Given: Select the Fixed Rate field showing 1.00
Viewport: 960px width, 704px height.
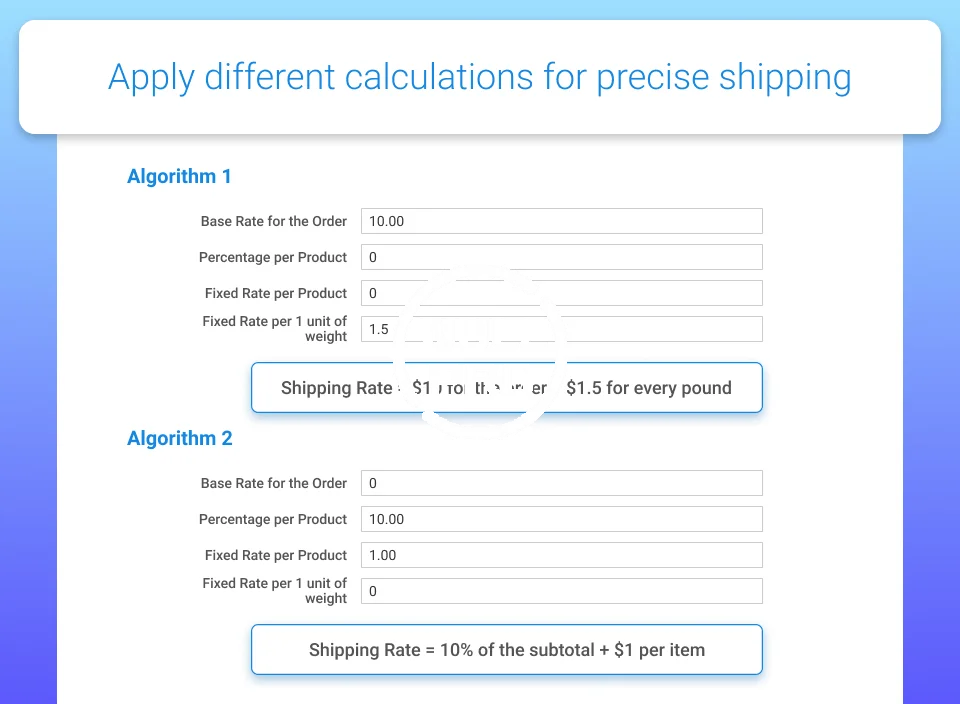Looking at the screenshot, I should (x=561, y=555).
